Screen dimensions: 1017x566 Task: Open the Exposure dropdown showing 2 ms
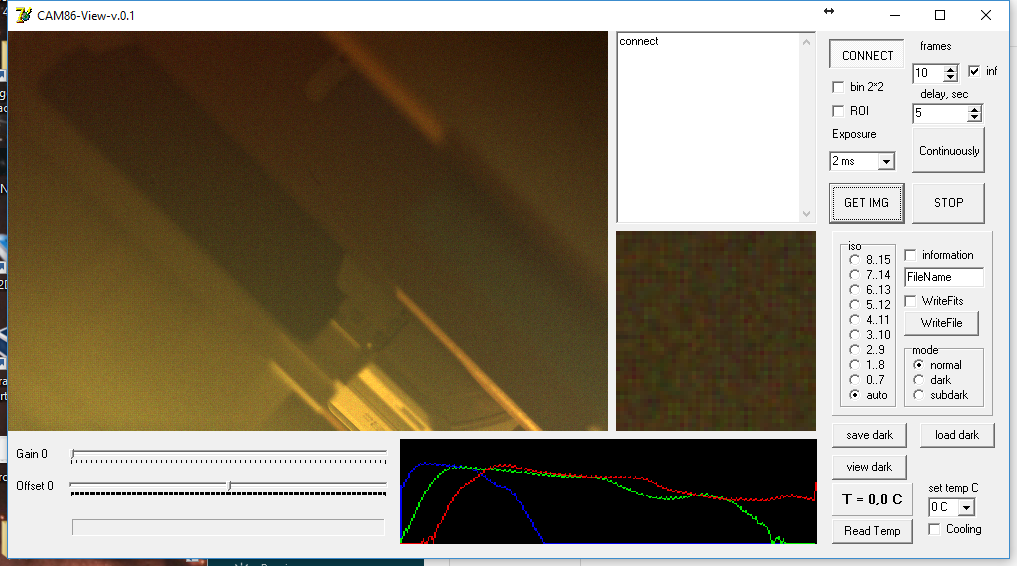[x=886, y=161]
